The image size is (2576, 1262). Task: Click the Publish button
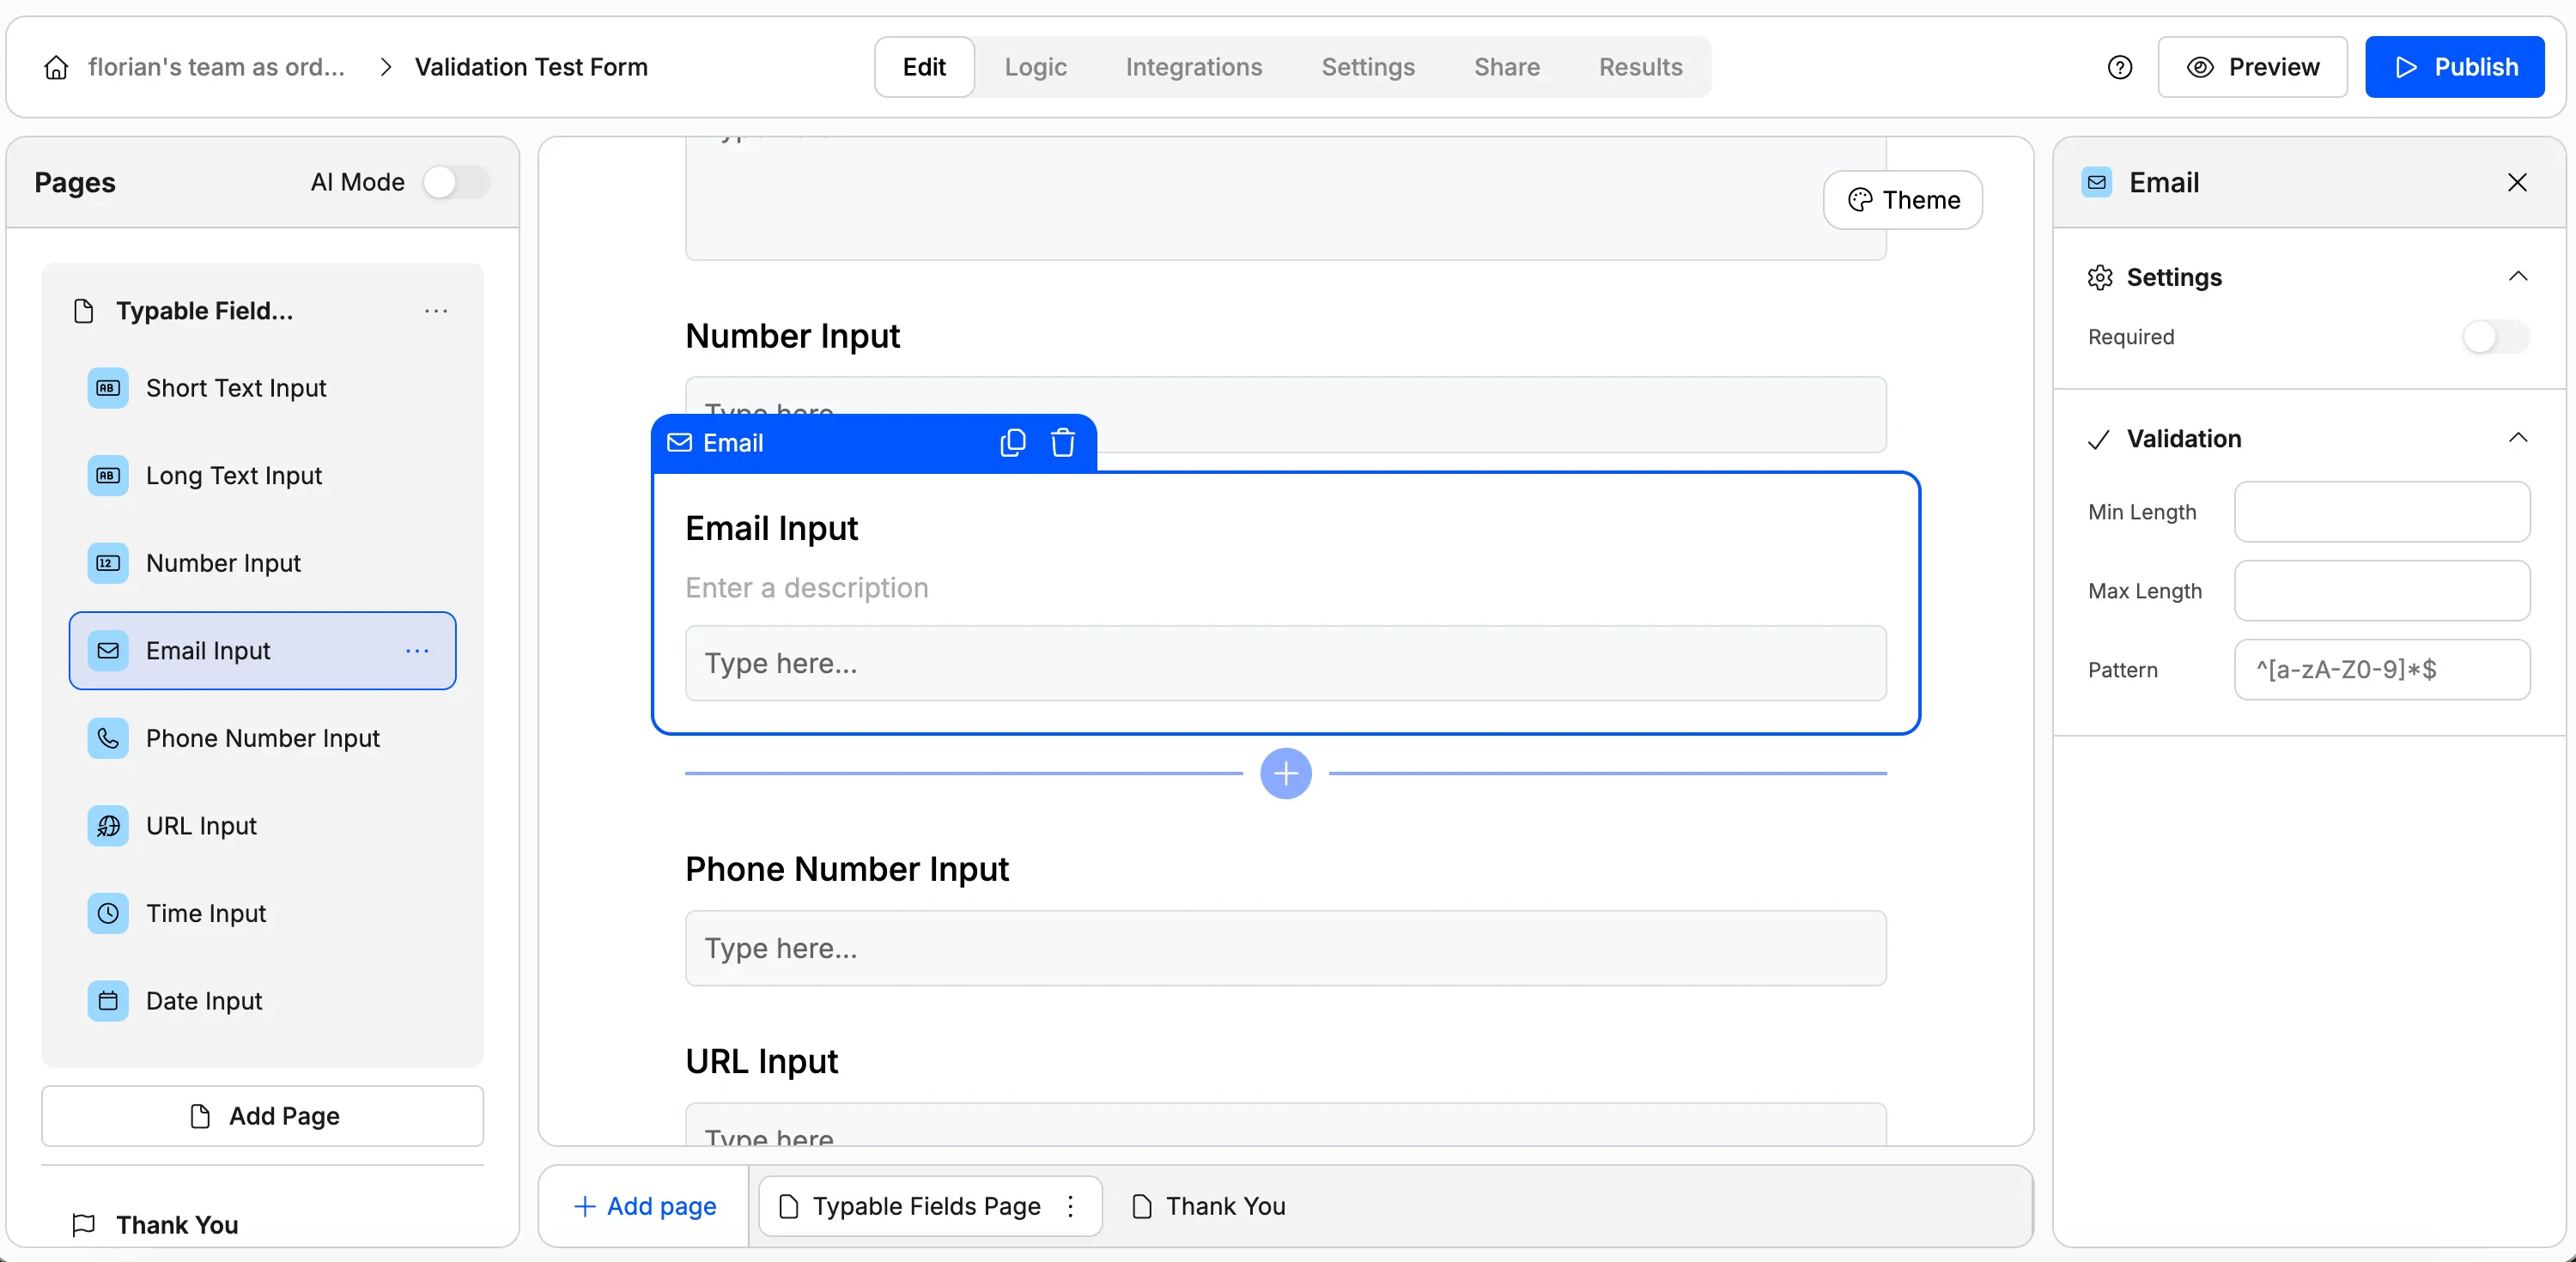click(2454, 67)
